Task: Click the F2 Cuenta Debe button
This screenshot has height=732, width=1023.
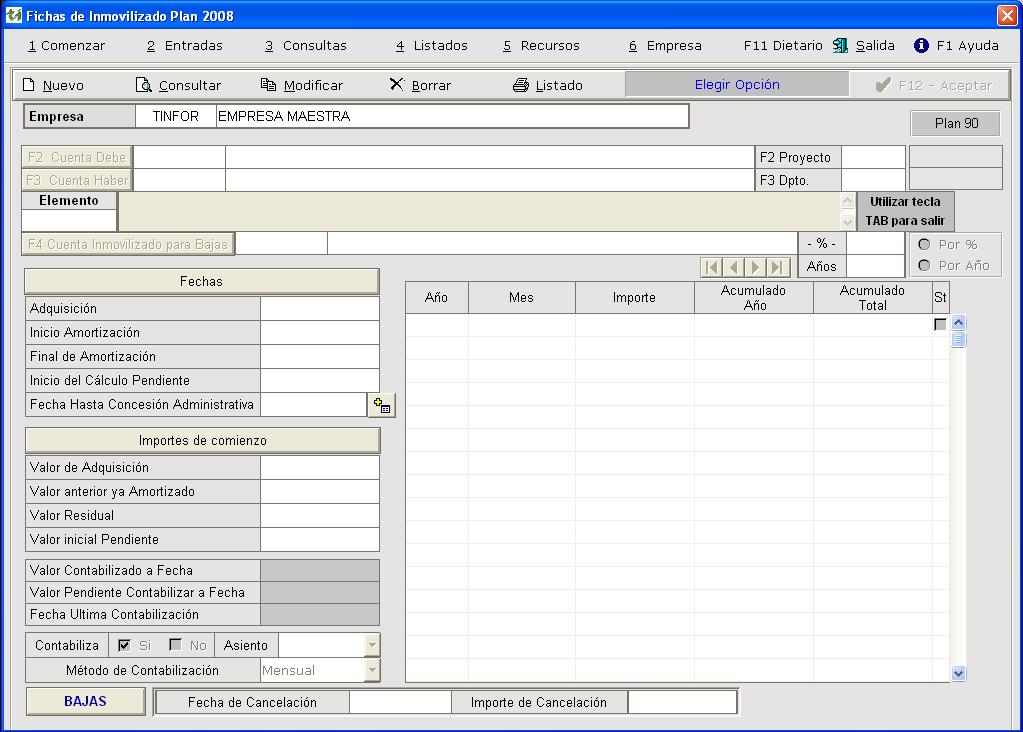Action: 77,157
